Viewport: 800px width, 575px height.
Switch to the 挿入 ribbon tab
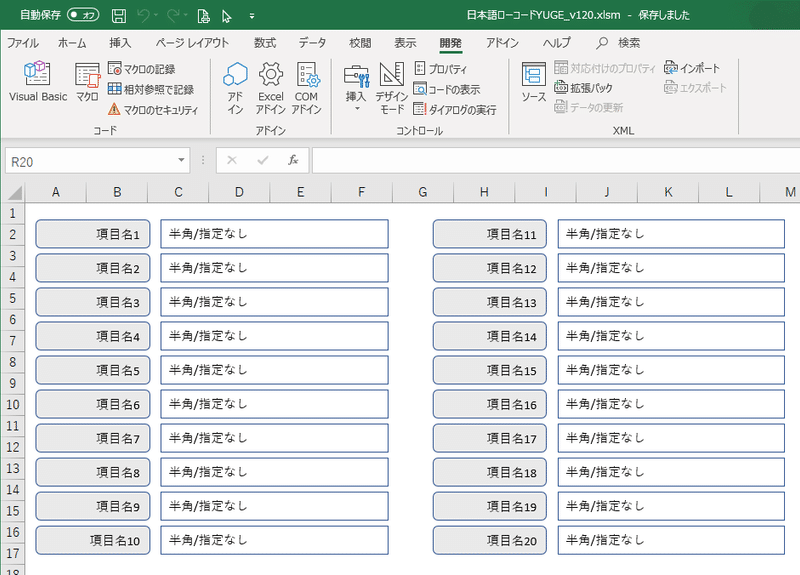(x=120, y=43)
